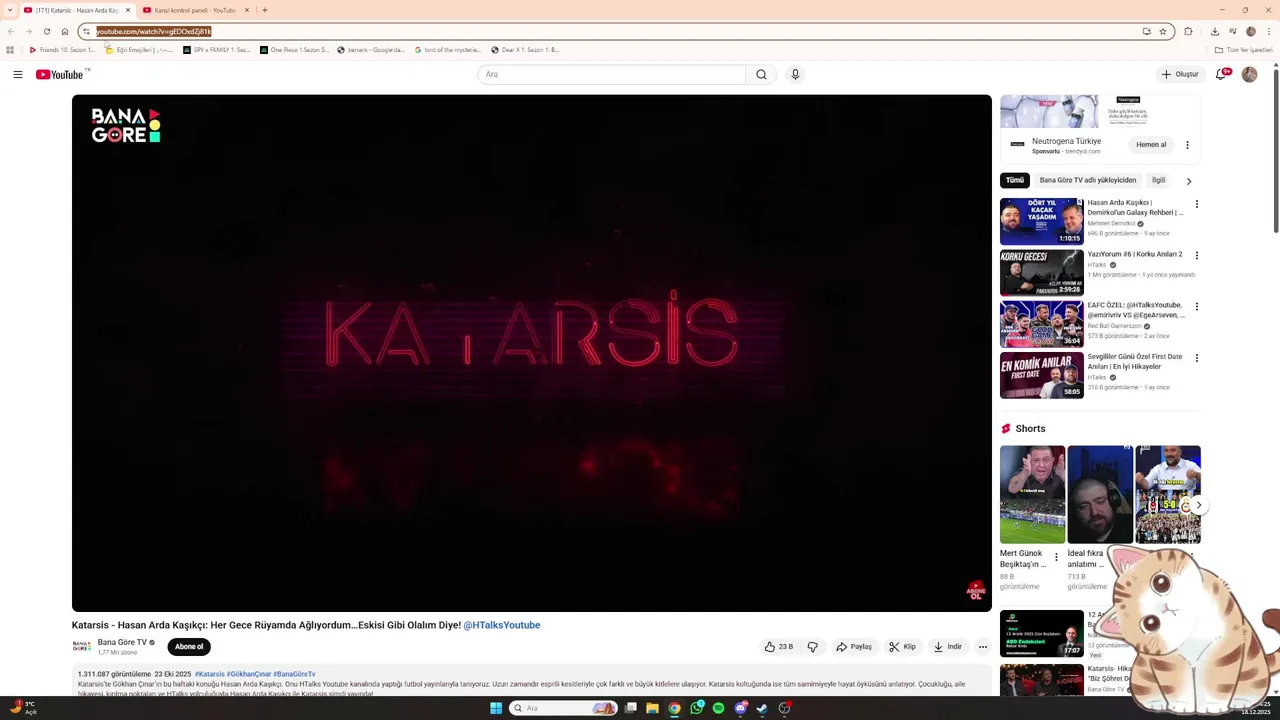Open Sevgililer Günü First Date thumbnail
The width and height of the screenshot is (1280, 720).
click(1041, 375)
